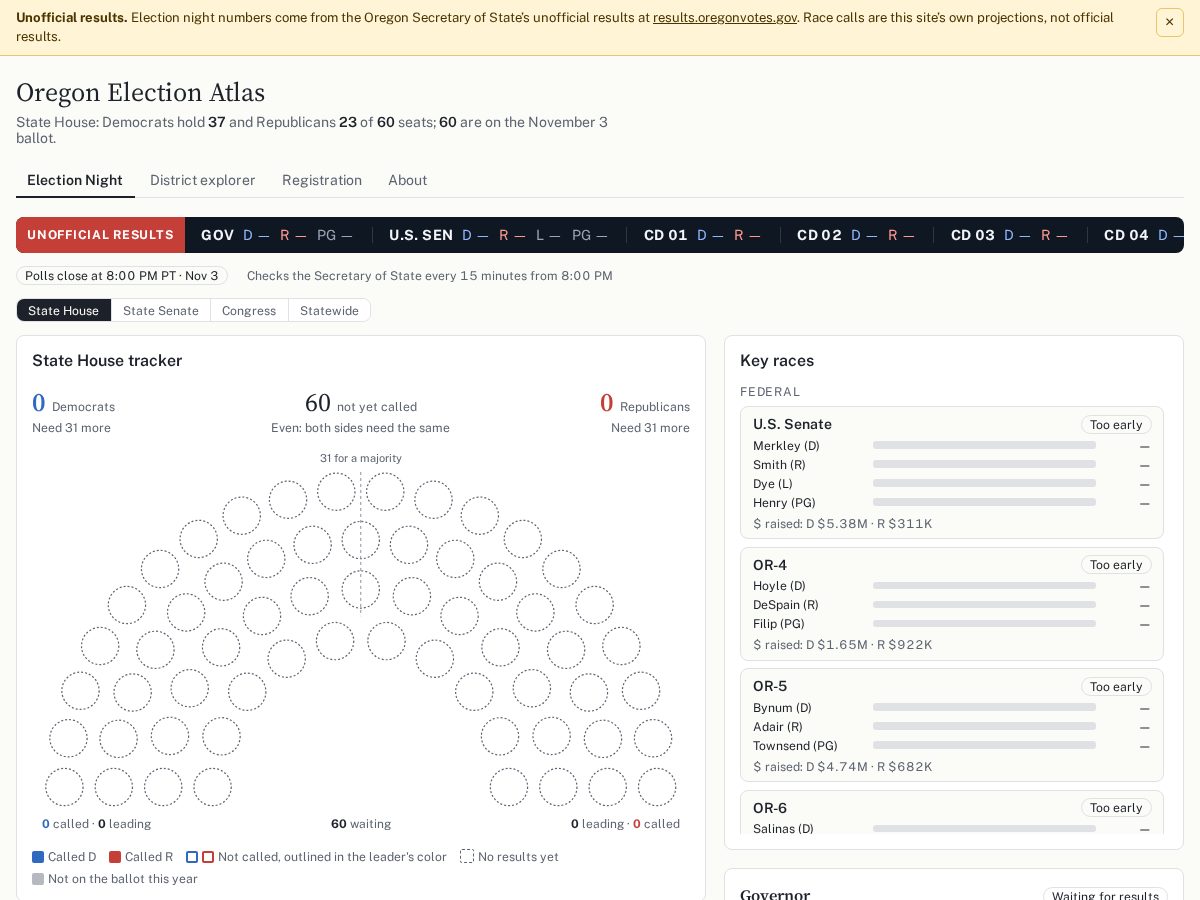Select the Congress segment

tap(249, 310)
